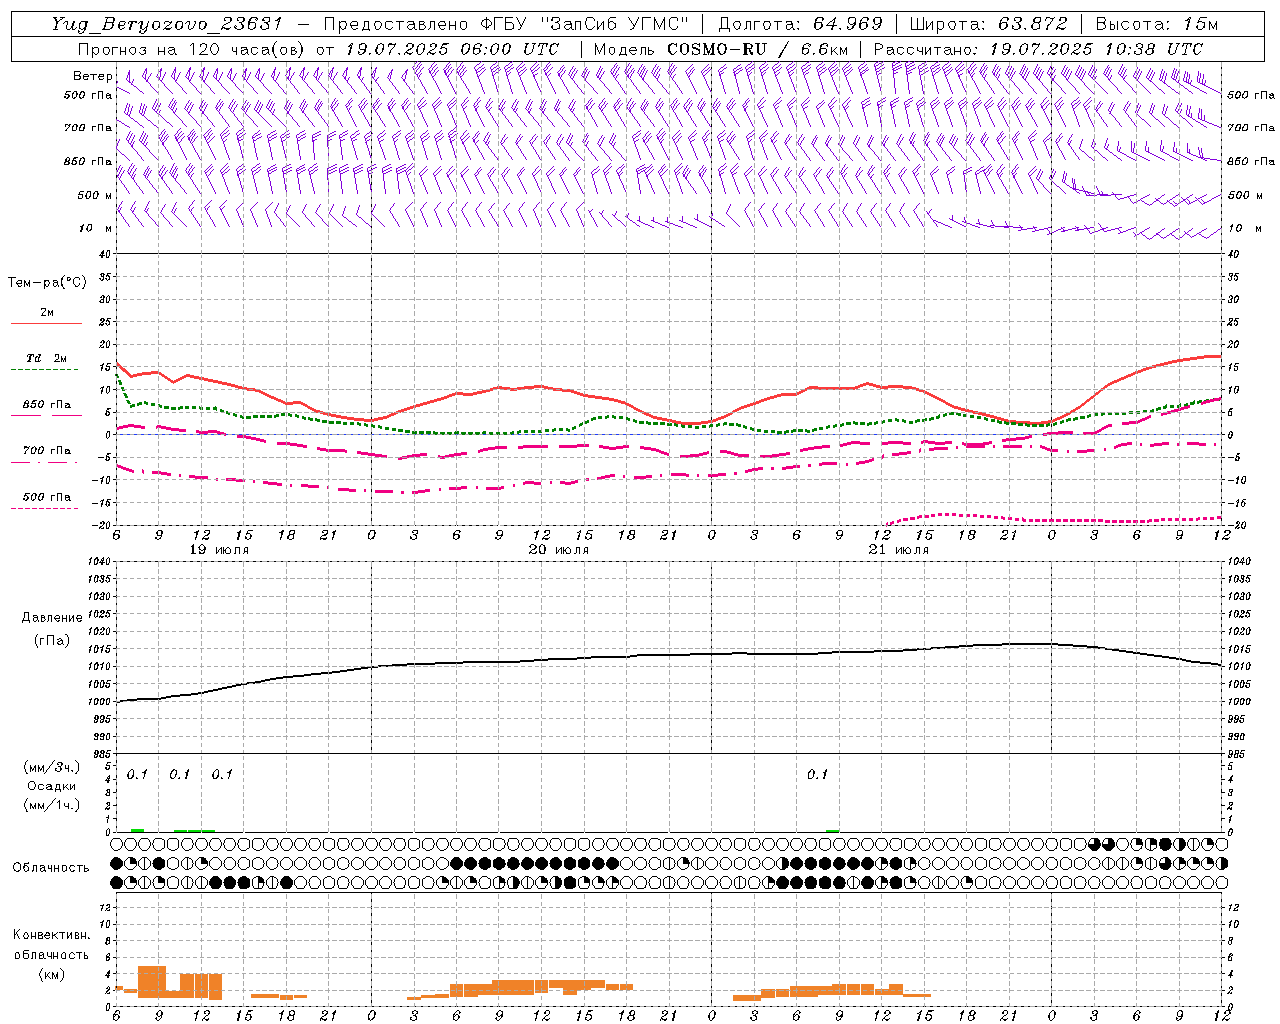This screenshot has width=1280, height=1024.
Task: Click the red solid line sample under 2м legend
Action: click(46, 323)
